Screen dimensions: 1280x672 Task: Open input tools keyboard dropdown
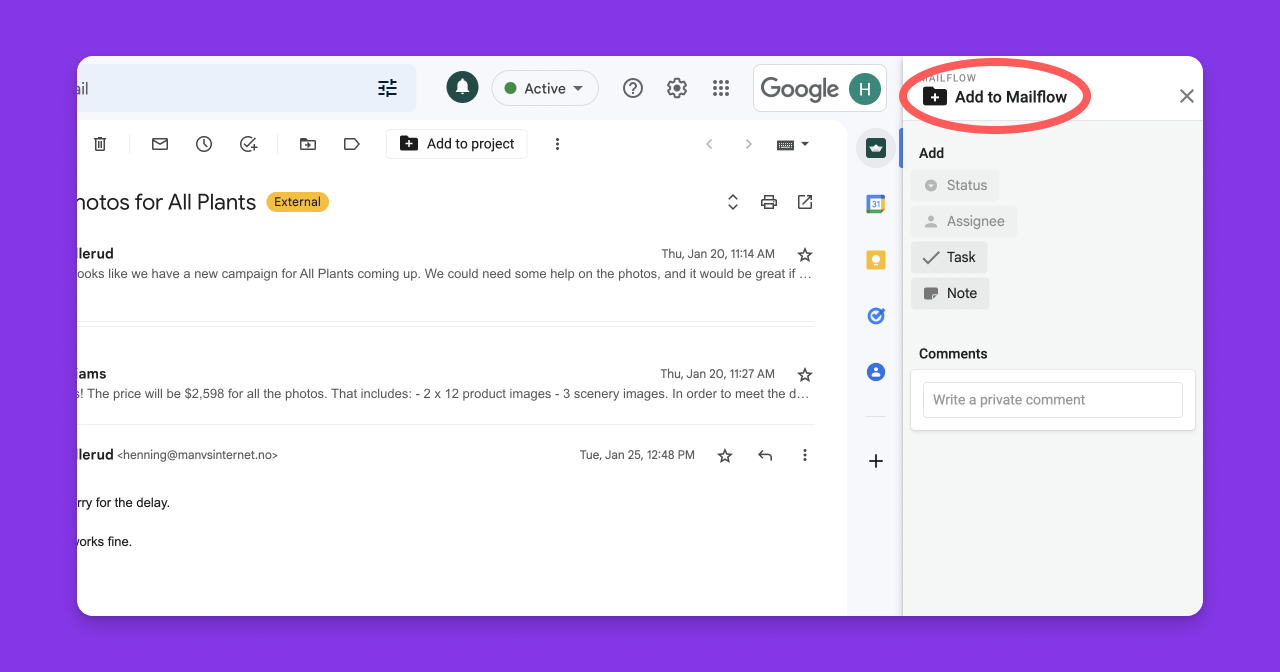pyautogui.click(x=793, y=144)
